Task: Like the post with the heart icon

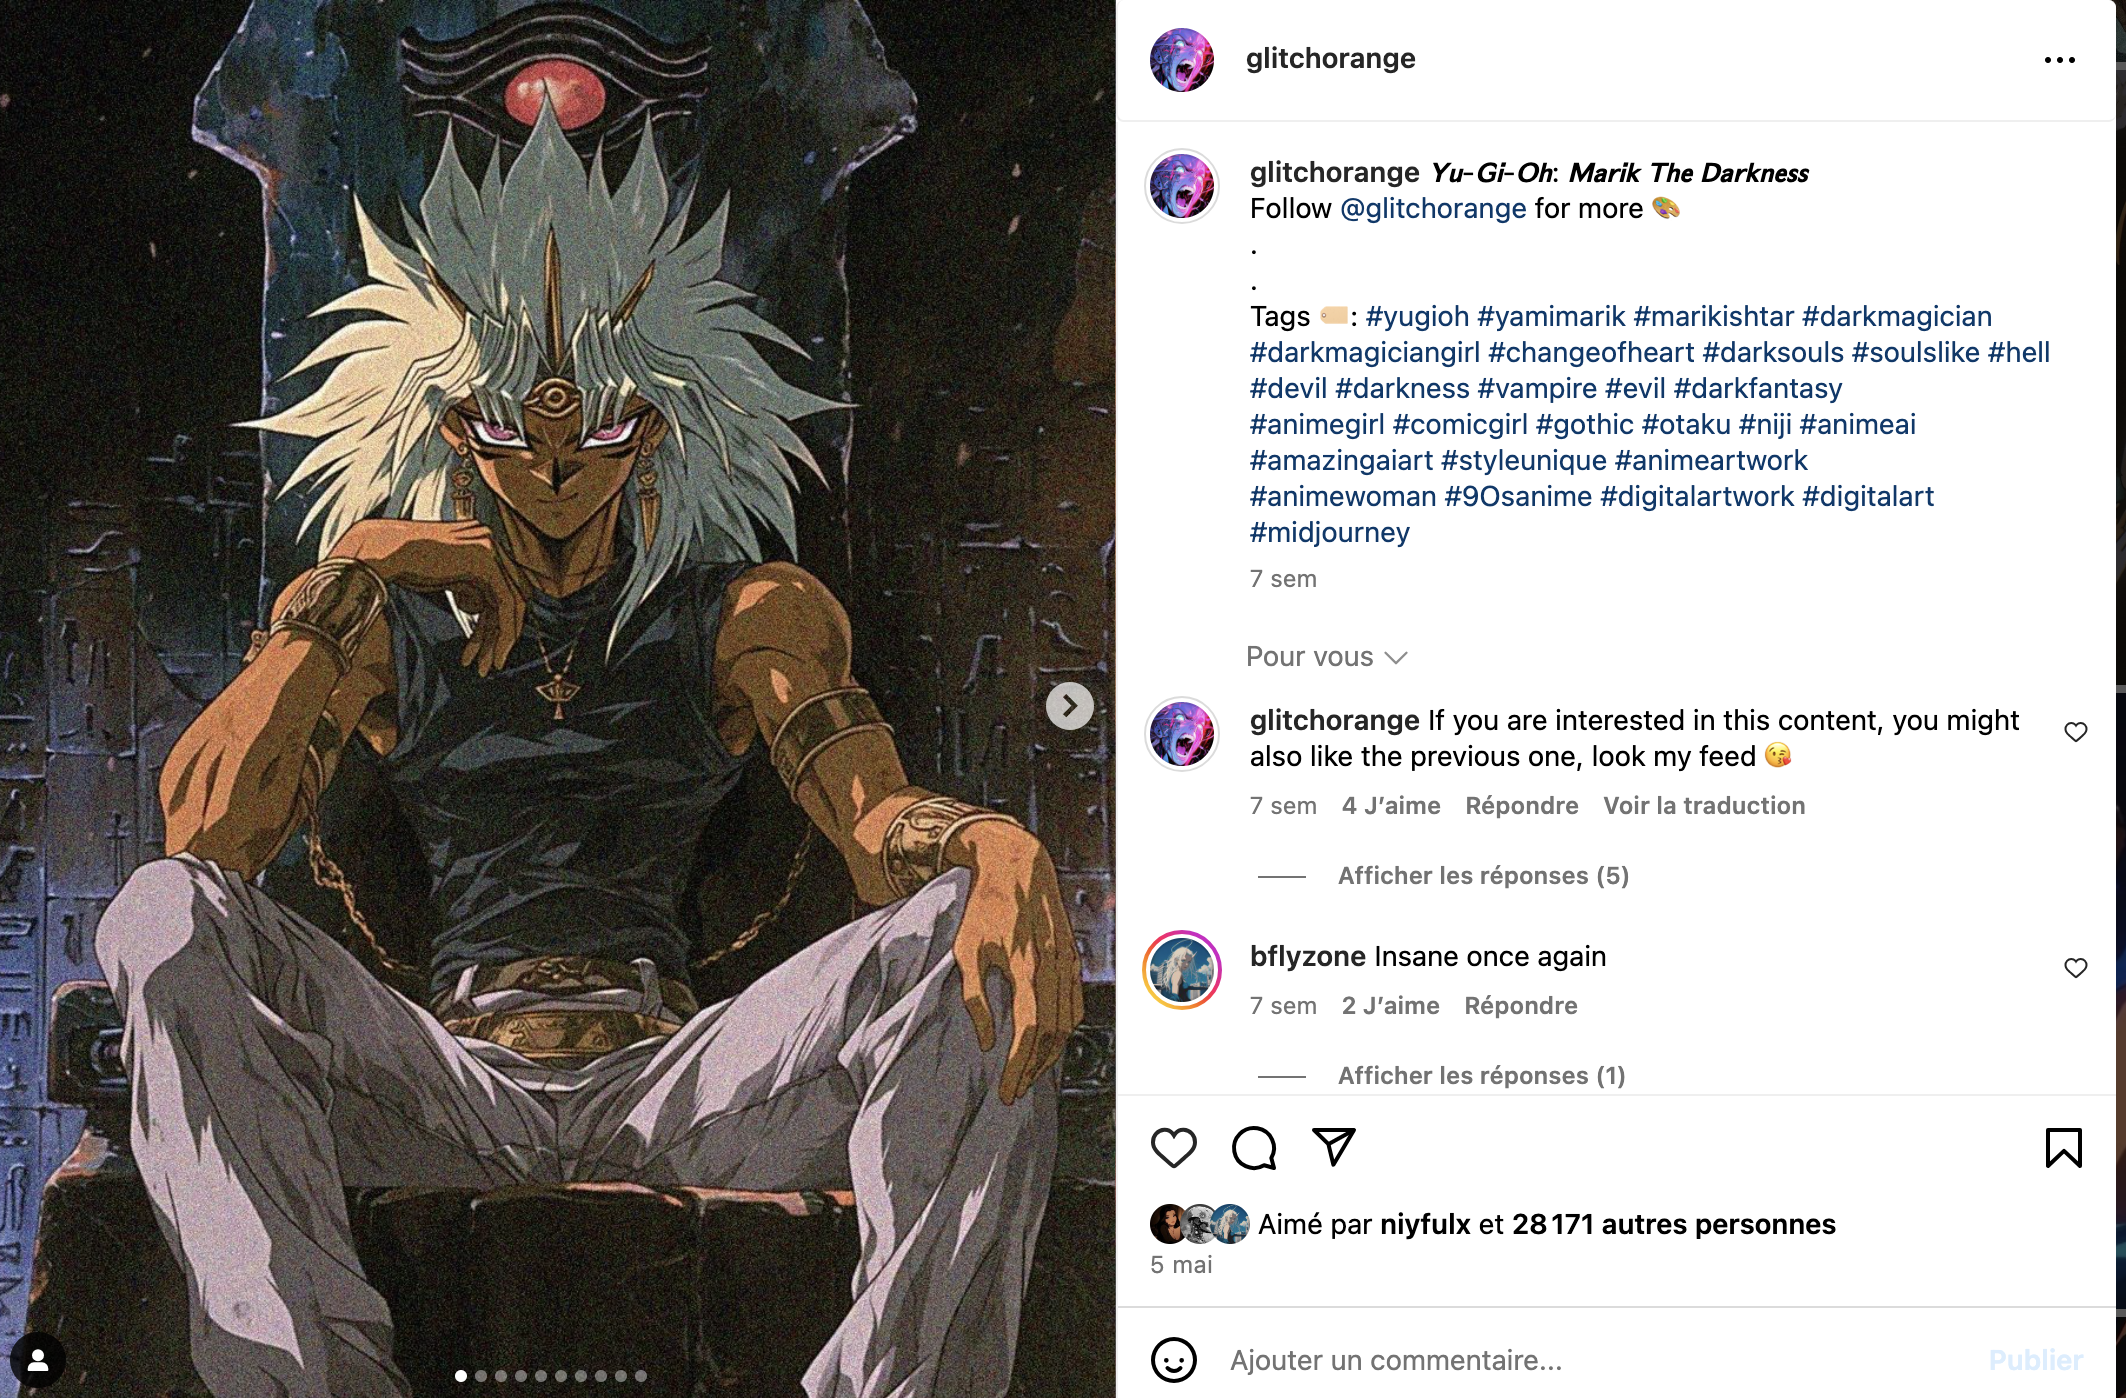Action: [x=1173, y=1147]
